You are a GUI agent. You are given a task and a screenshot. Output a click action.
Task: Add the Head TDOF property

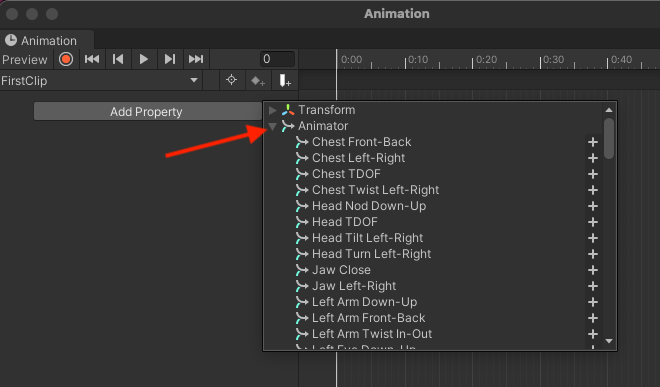point(593,222)
